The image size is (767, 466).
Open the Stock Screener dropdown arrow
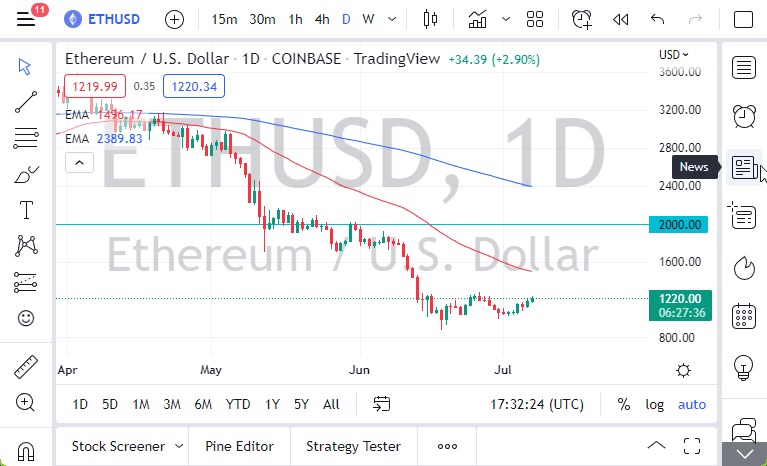179,446
